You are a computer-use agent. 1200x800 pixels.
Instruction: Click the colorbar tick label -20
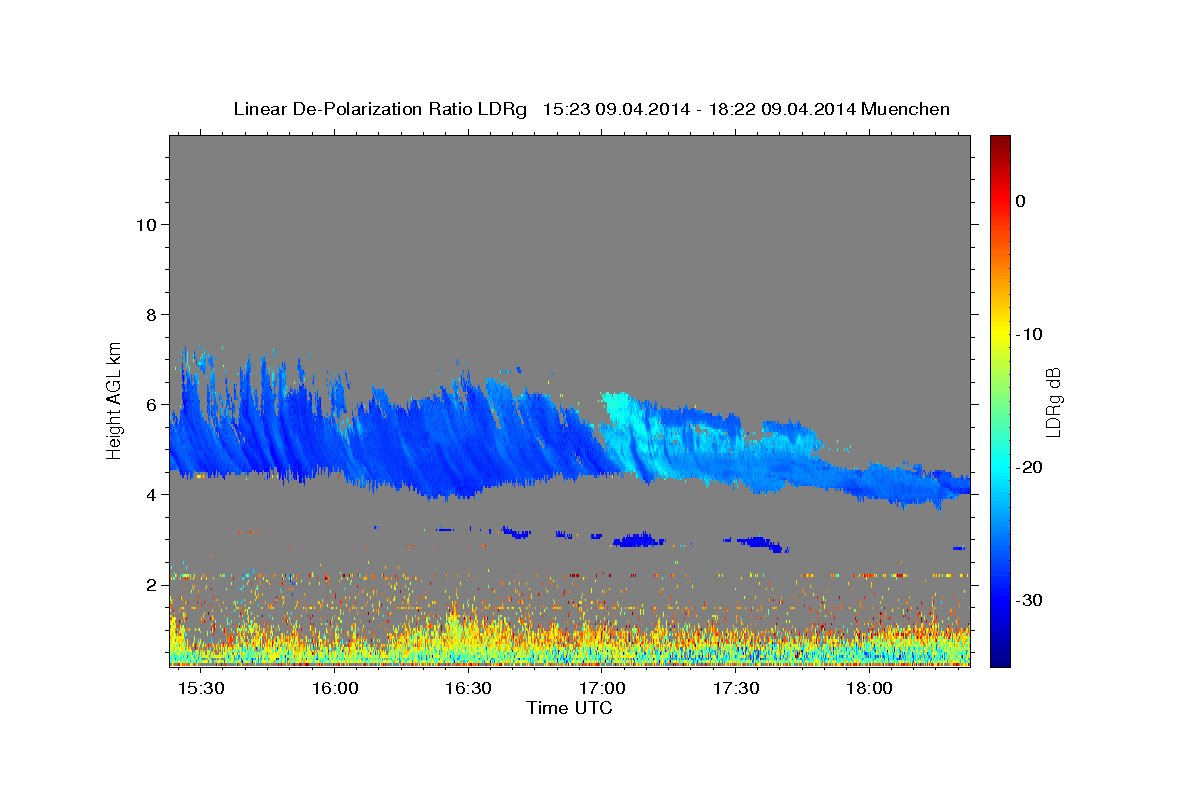click(1030, 467)
